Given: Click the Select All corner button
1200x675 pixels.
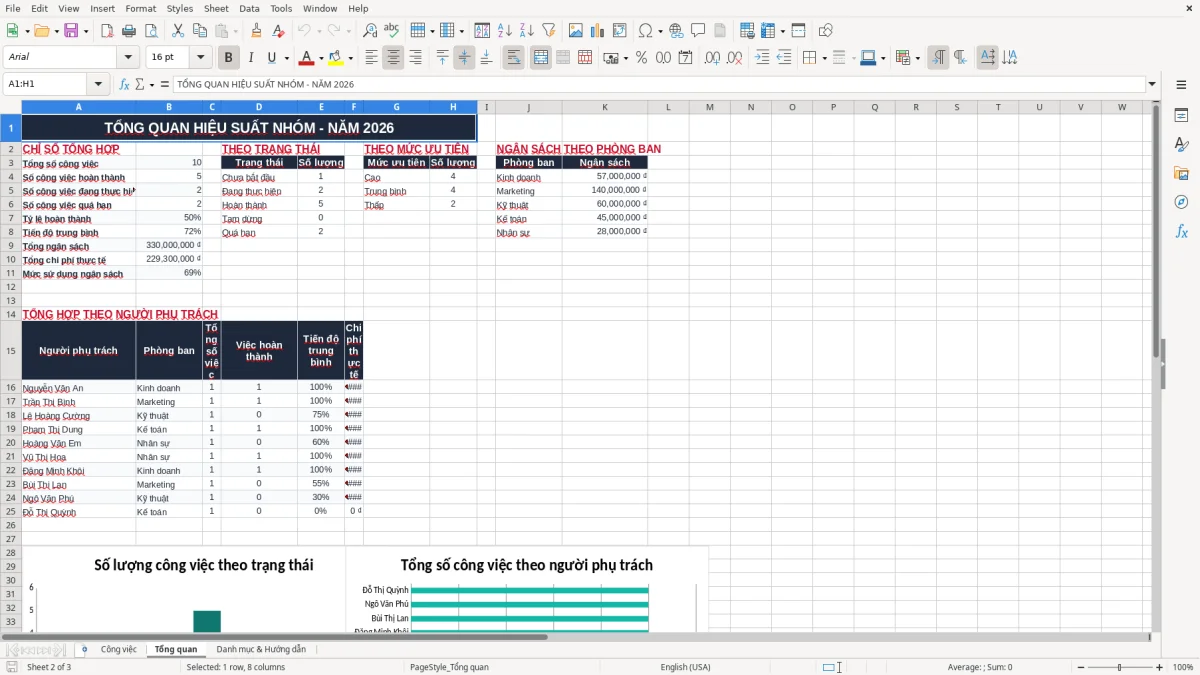Looking at the screenshot, I should 11,107.
